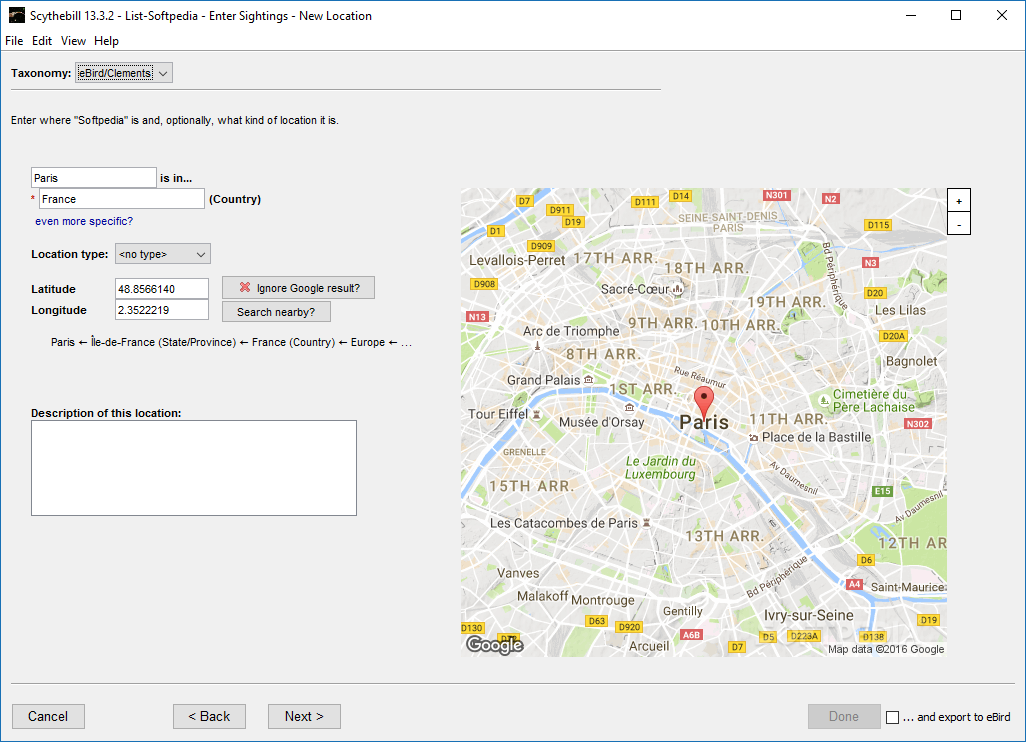The image size is (1026, 742).
Task: Click Sacré-Cœur label on the map
Action: 635,289
